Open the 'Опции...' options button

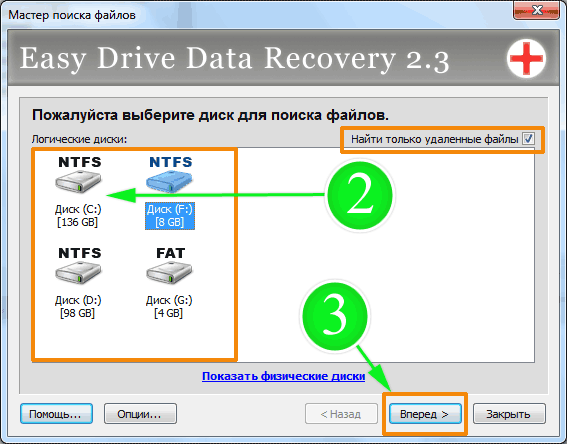[x=140, y=414]
